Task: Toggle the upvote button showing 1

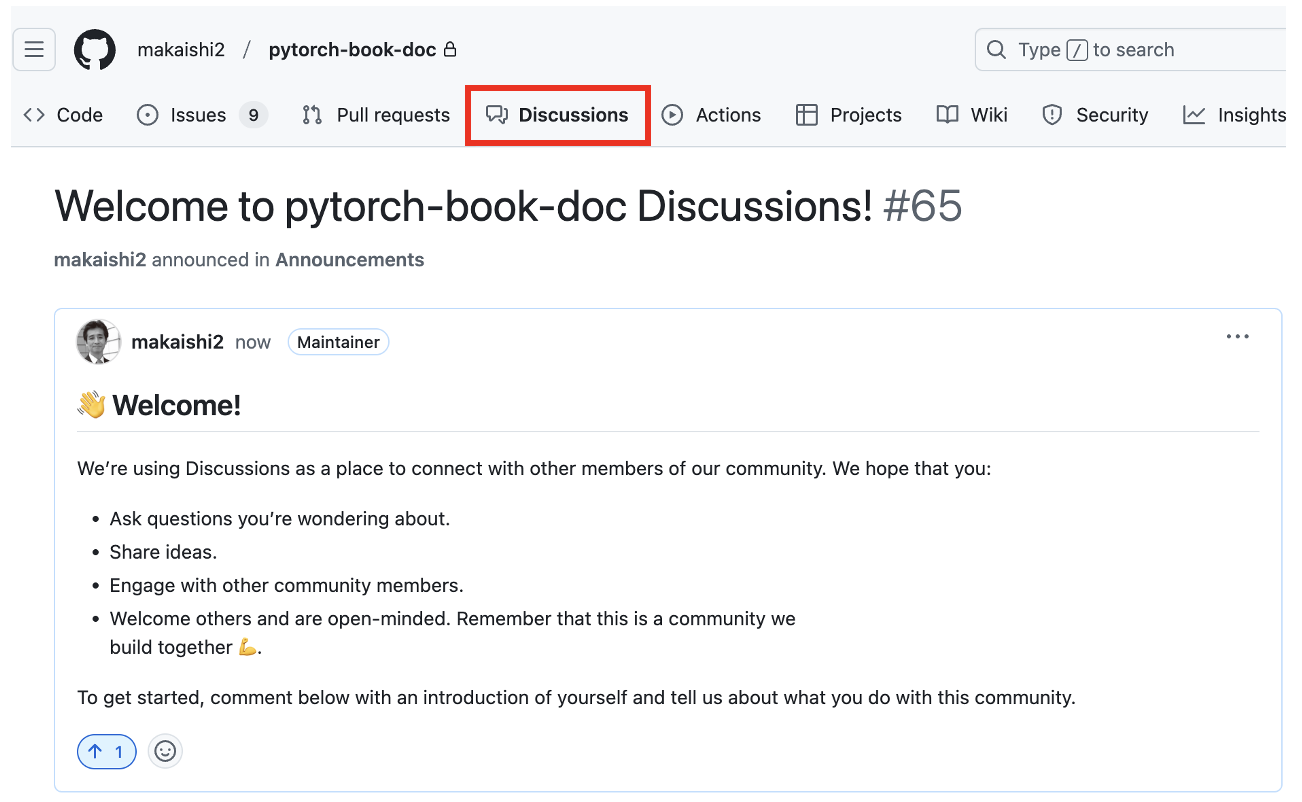Action: click(107, 751)
